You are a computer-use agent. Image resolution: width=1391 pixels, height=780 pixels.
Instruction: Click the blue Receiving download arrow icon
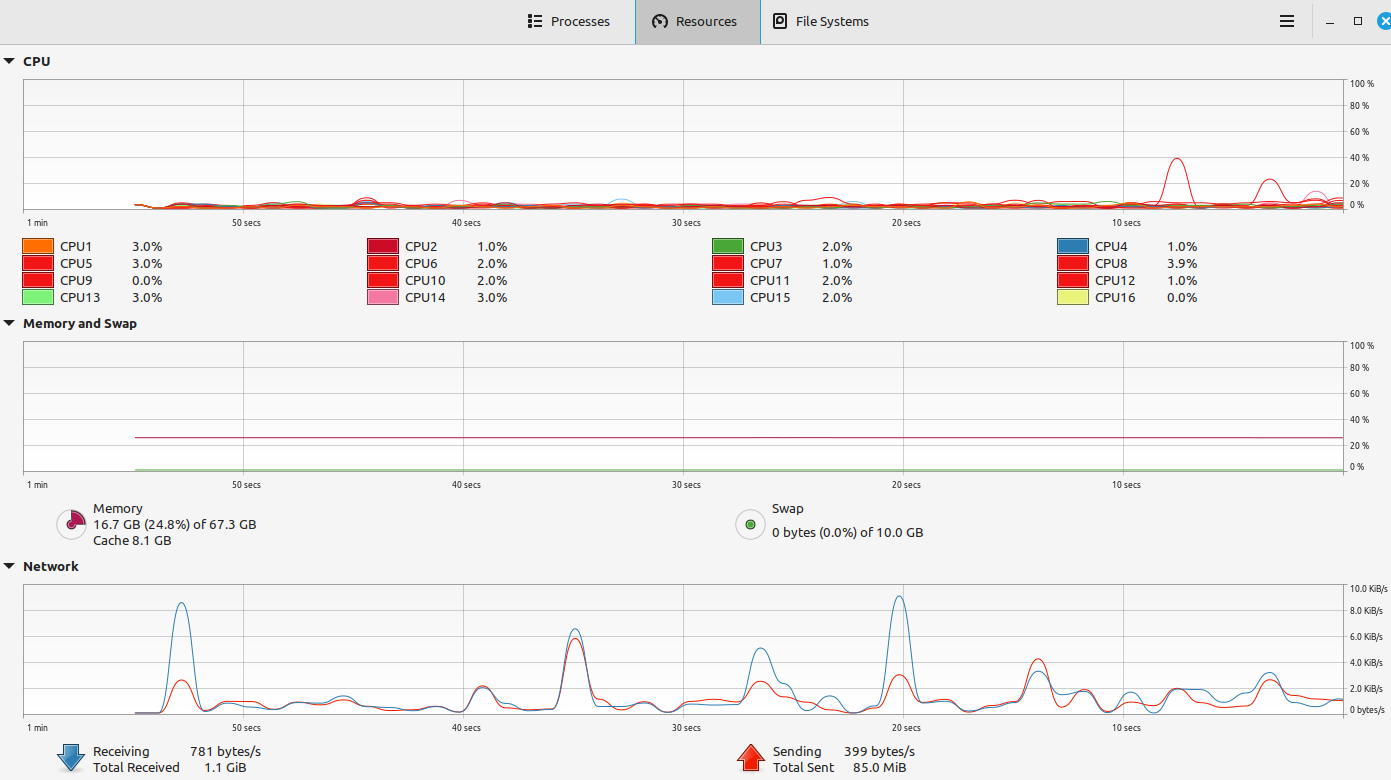tap(71, 758)
